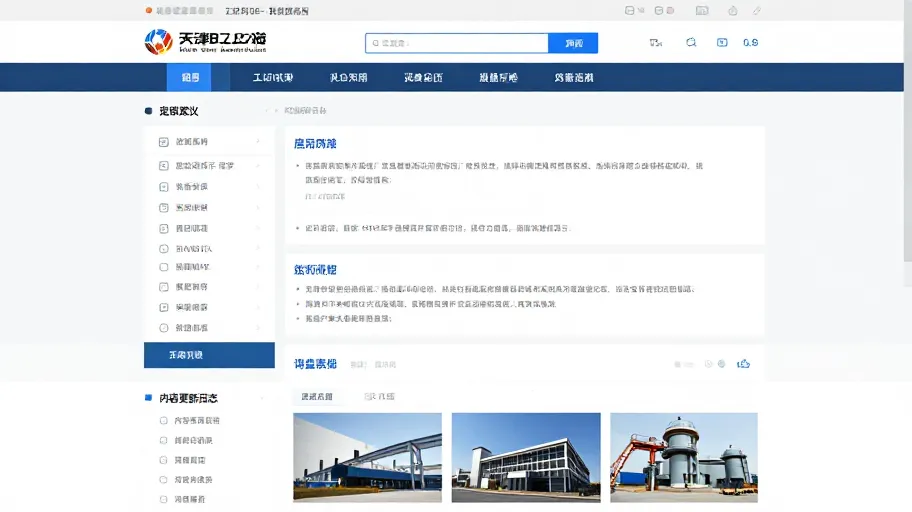
Task: Expand the second sidebar row via its chevron
Action: tap(258, 166)
